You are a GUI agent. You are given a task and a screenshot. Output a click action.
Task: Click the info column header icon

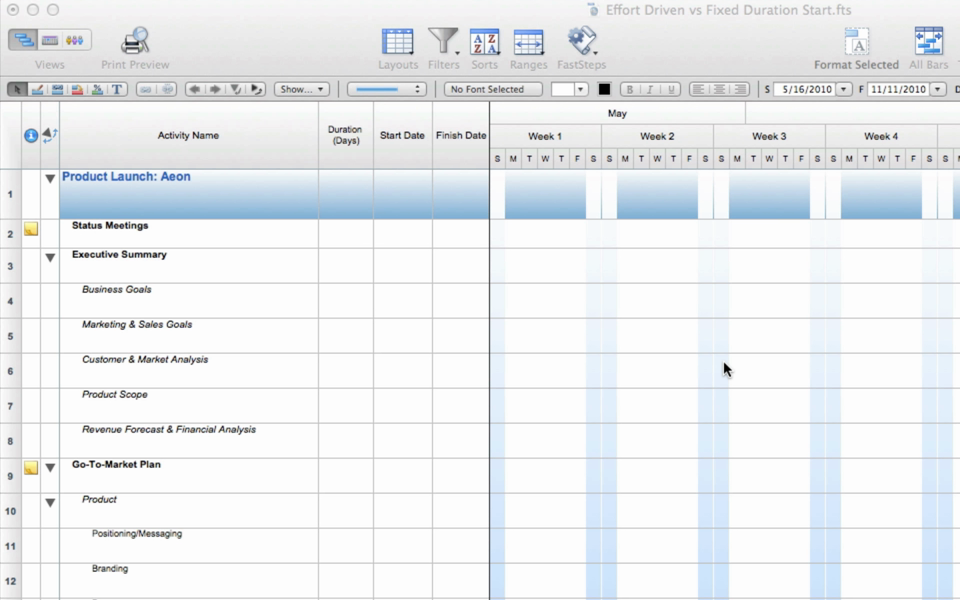[31, 136]
